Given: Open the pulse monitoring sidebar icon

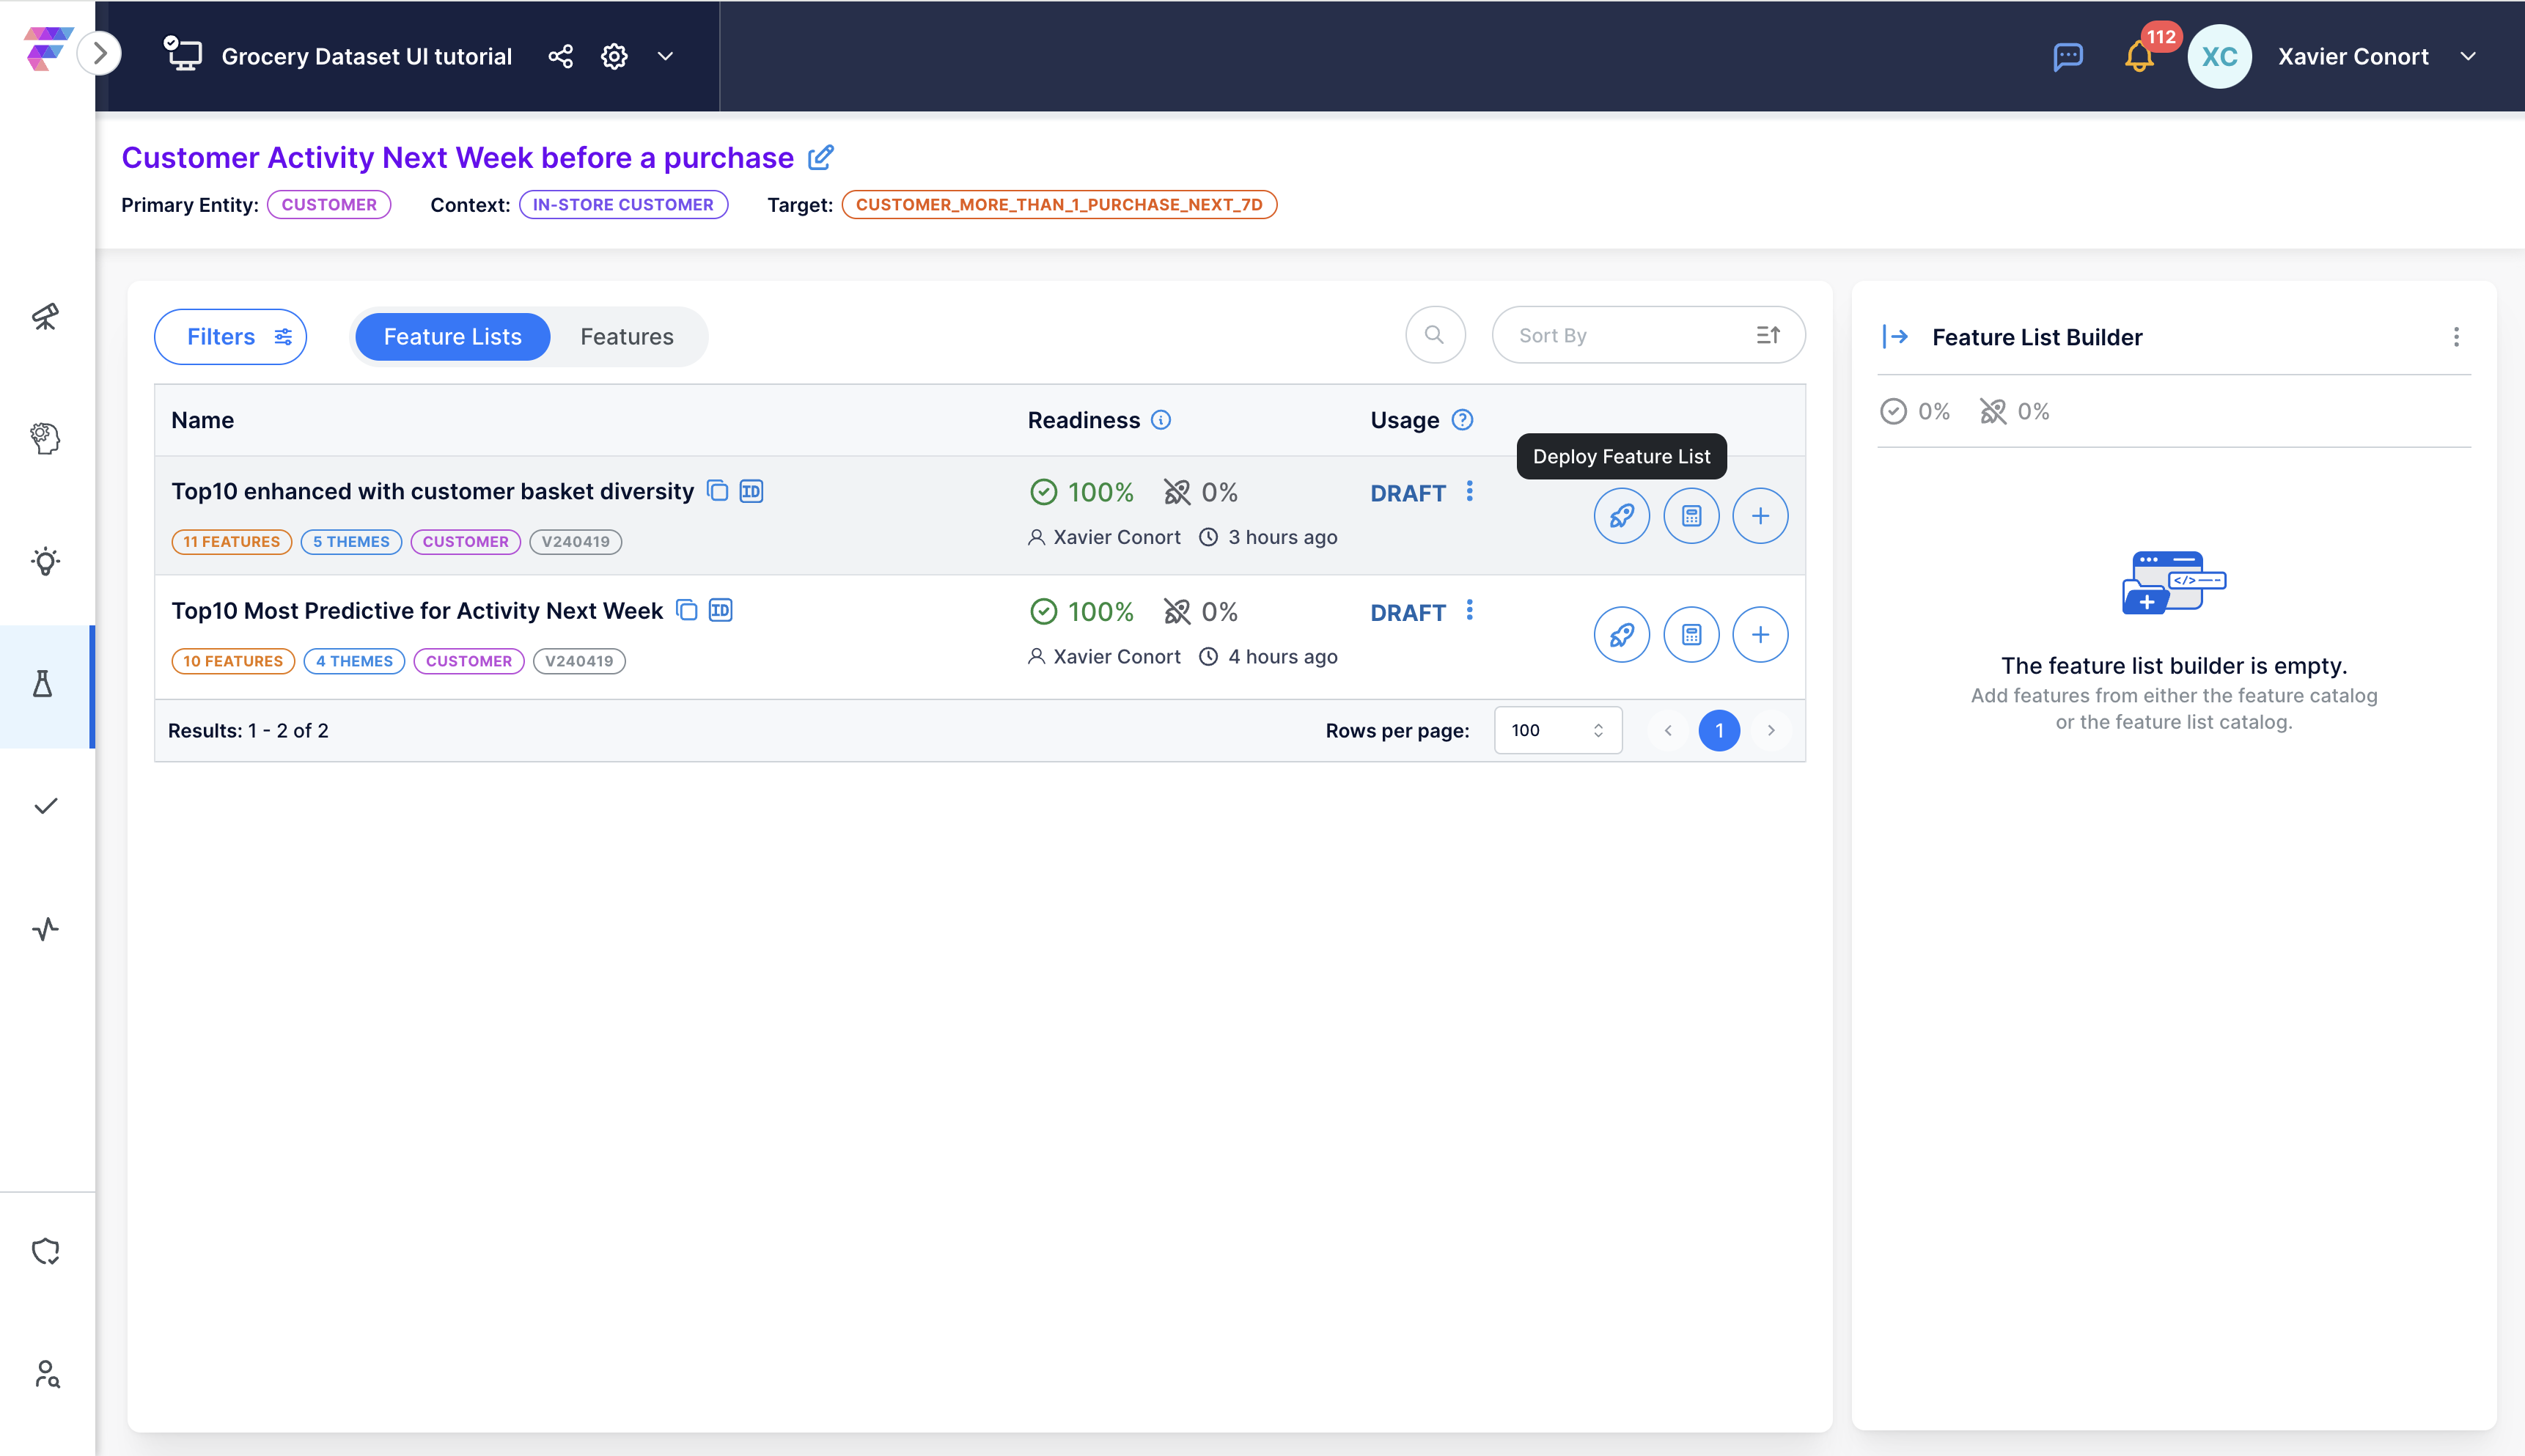Looking at the screenshot, I should 45,929.
